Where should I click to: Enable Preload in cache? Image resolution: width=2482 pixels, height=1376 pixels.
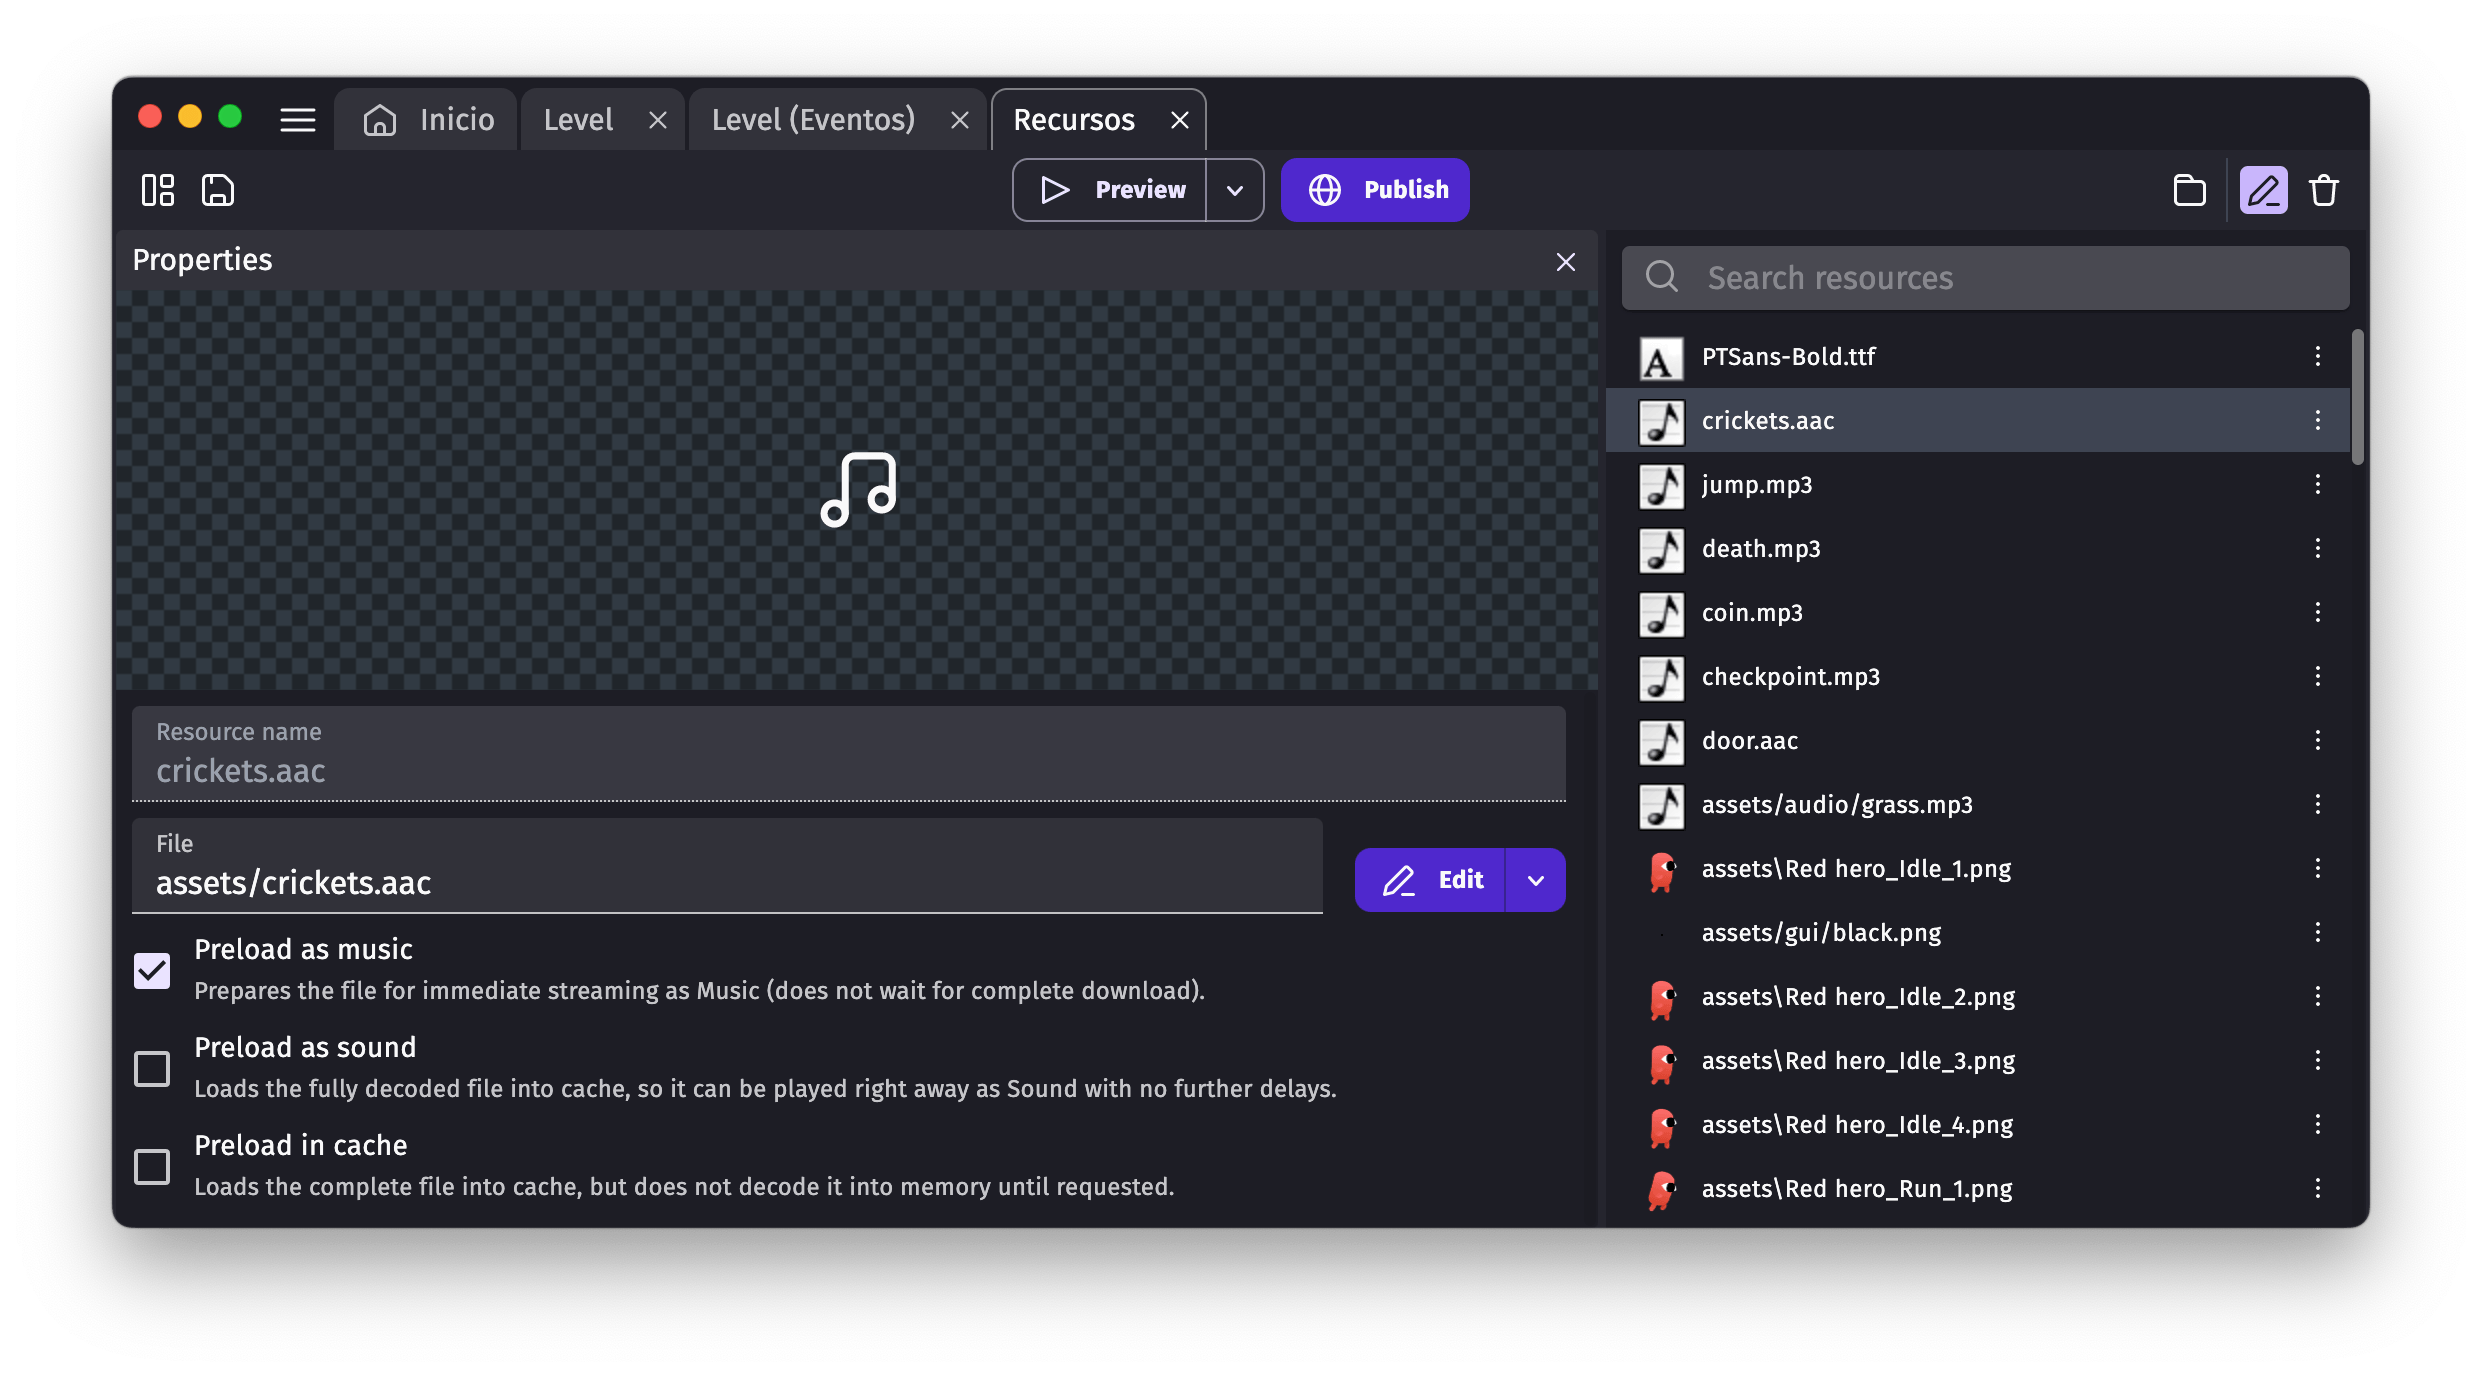pyautogui.click(x=152, y=1166)
